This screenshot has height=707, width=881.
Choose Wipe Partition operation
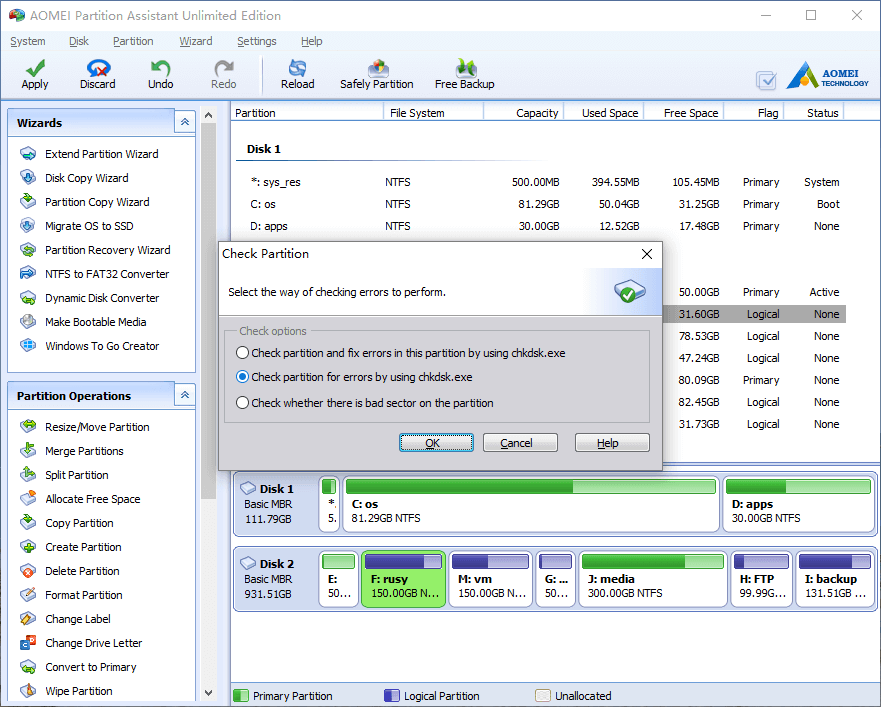(79, 691)
